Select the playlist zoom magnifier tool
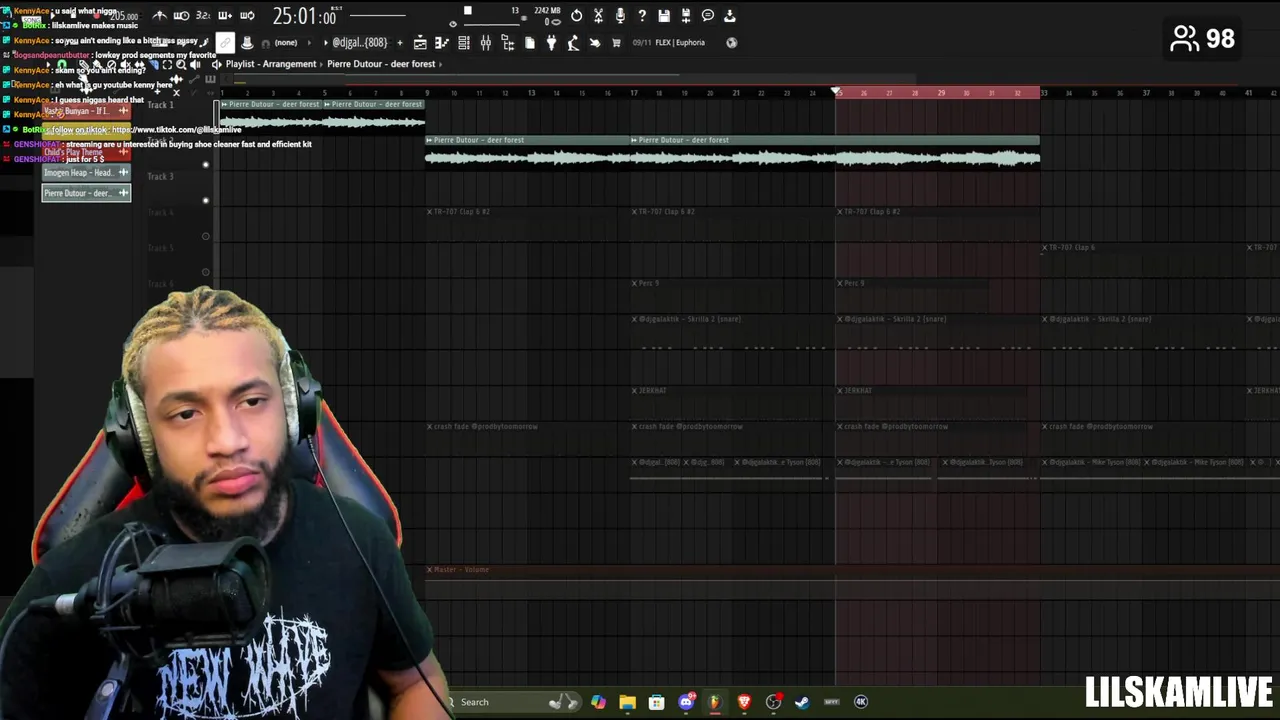The height and width of the screenshot is (720, 1280). click(181, 64)
